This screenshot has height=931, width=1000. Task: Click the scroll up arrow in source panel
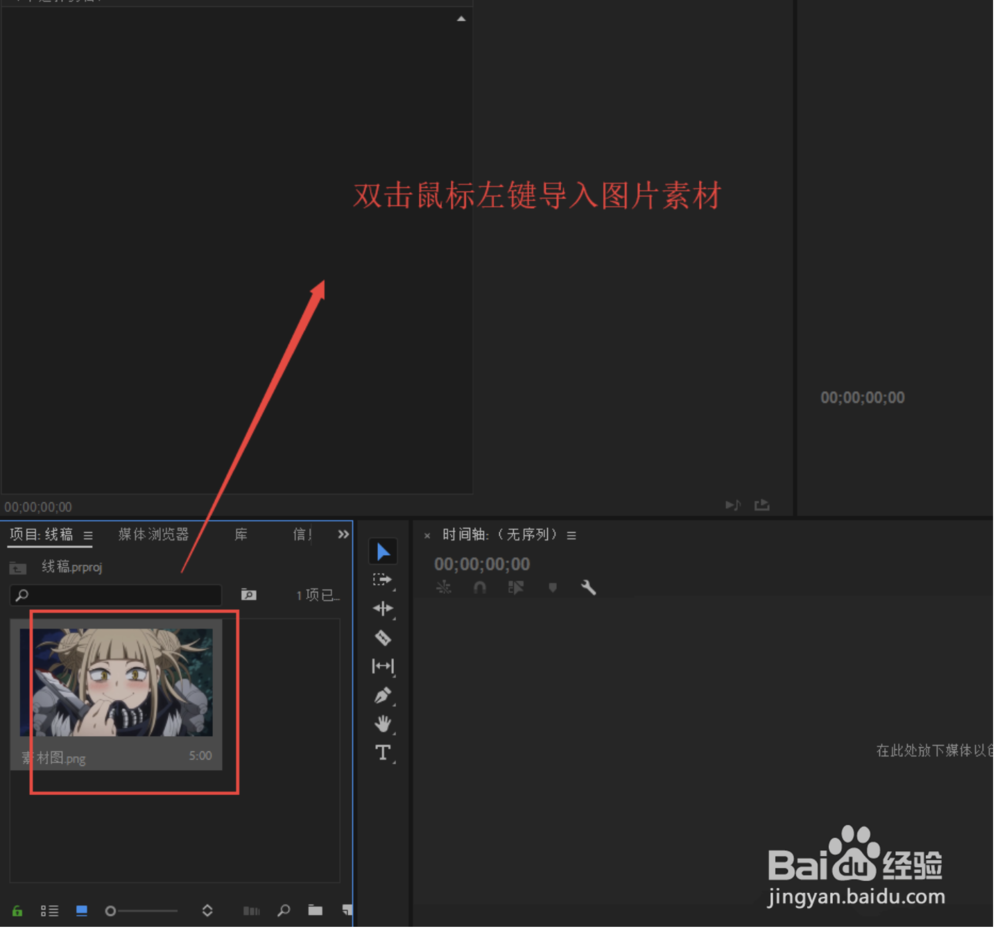(x=461, y=19)
